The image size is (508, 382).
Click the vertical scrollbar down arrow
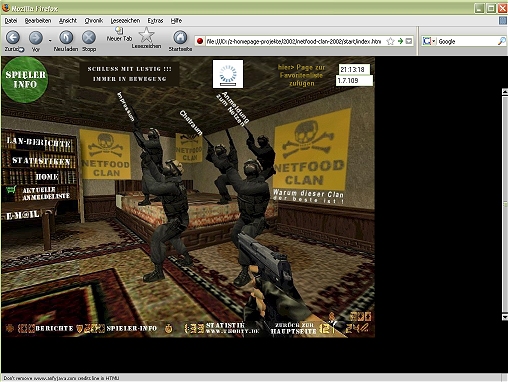[505, 317]
